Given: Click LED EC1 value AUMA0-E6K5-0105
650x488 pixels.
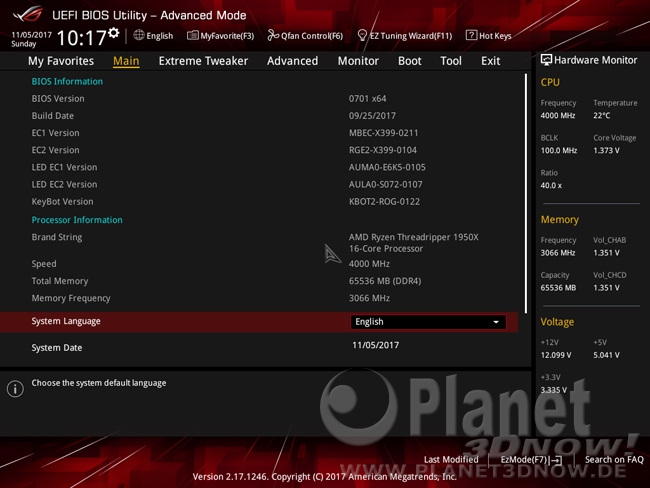Looking at the screenshot, I should 387,167.
